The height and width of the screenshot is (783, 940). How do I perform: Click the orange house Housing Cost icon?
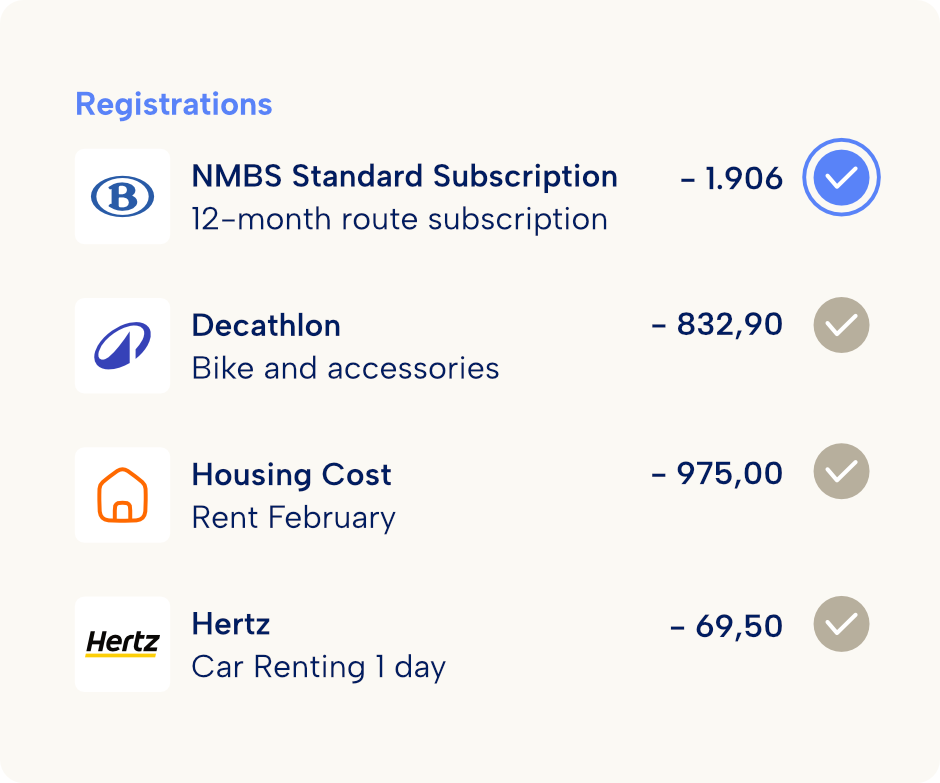click(x=122, y=495)
